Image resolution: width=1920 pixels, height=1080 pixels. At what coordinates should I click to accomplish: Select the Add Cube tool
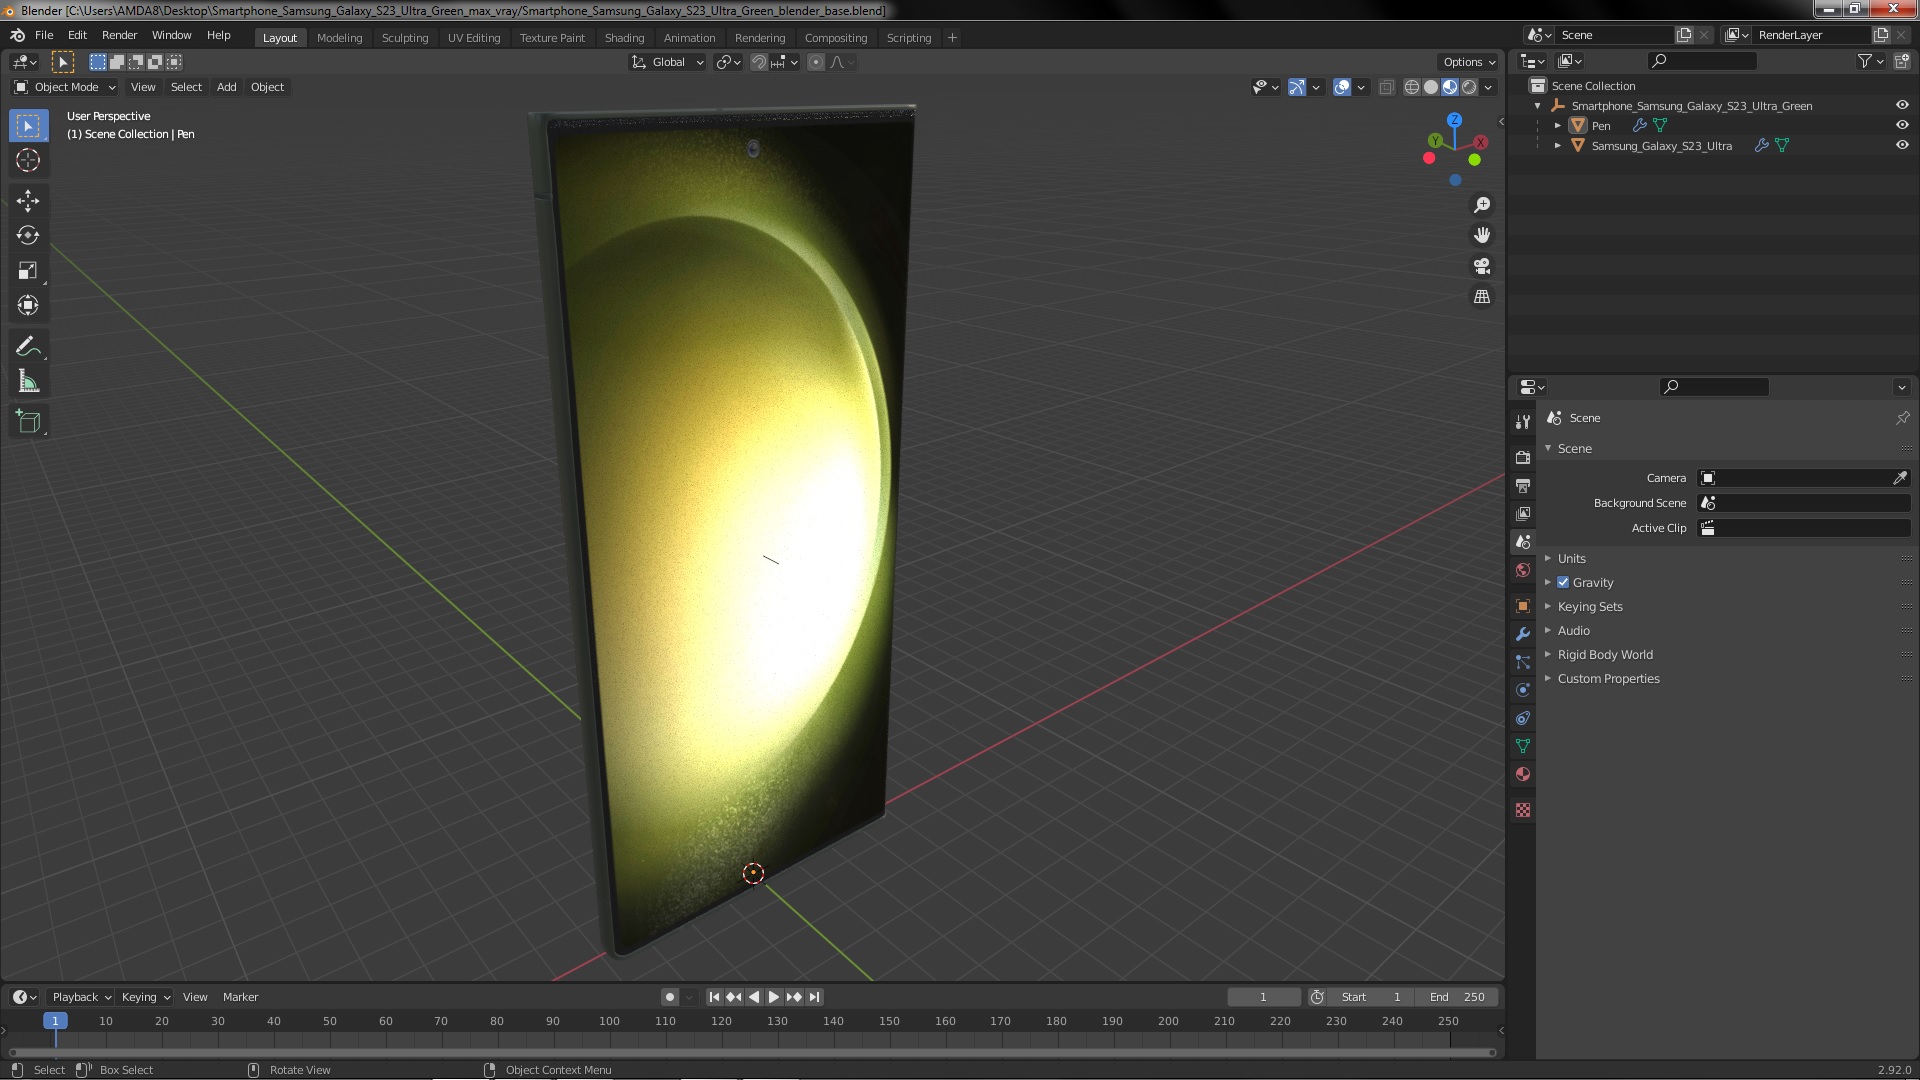pos(28,422)
